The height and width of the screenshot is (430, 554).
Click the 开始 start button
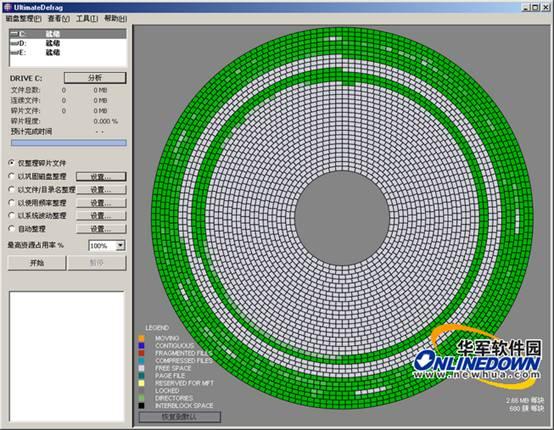37,263
